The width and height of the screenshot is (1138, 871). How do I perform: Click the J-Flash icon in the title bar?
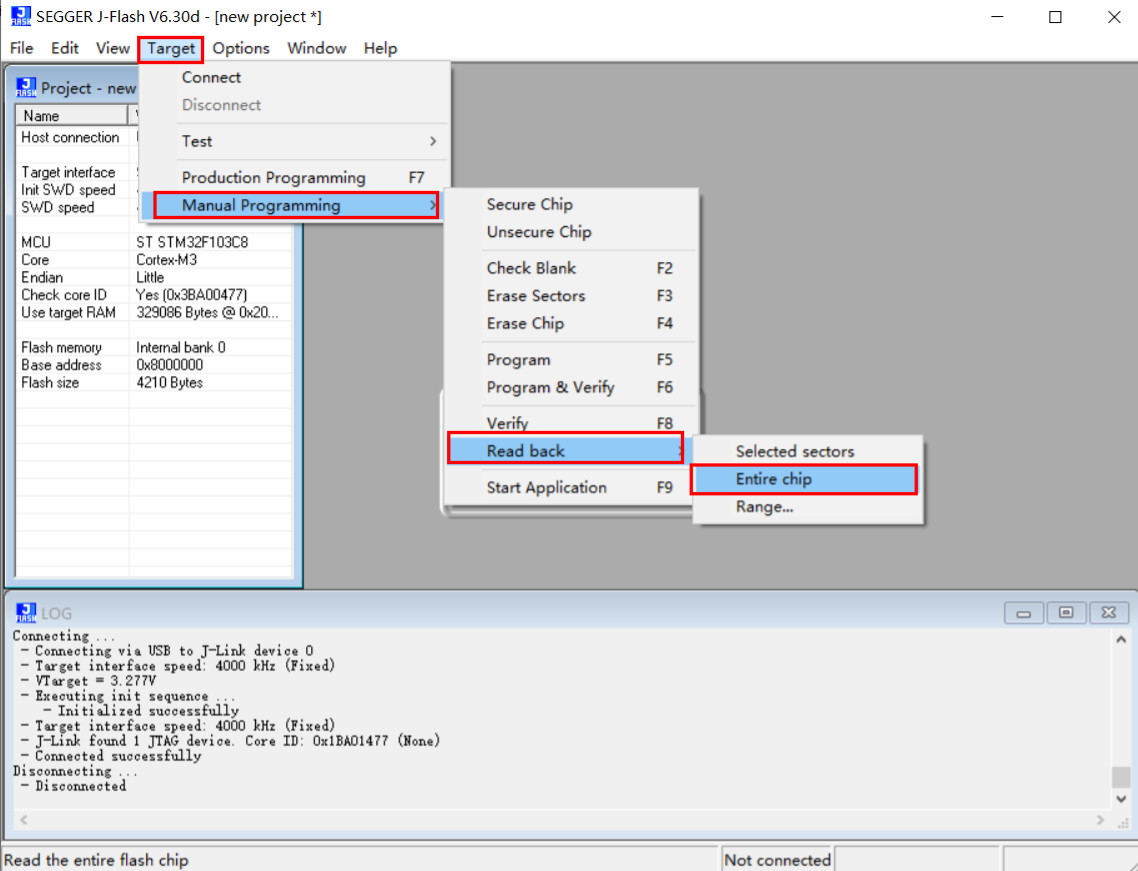20,16
